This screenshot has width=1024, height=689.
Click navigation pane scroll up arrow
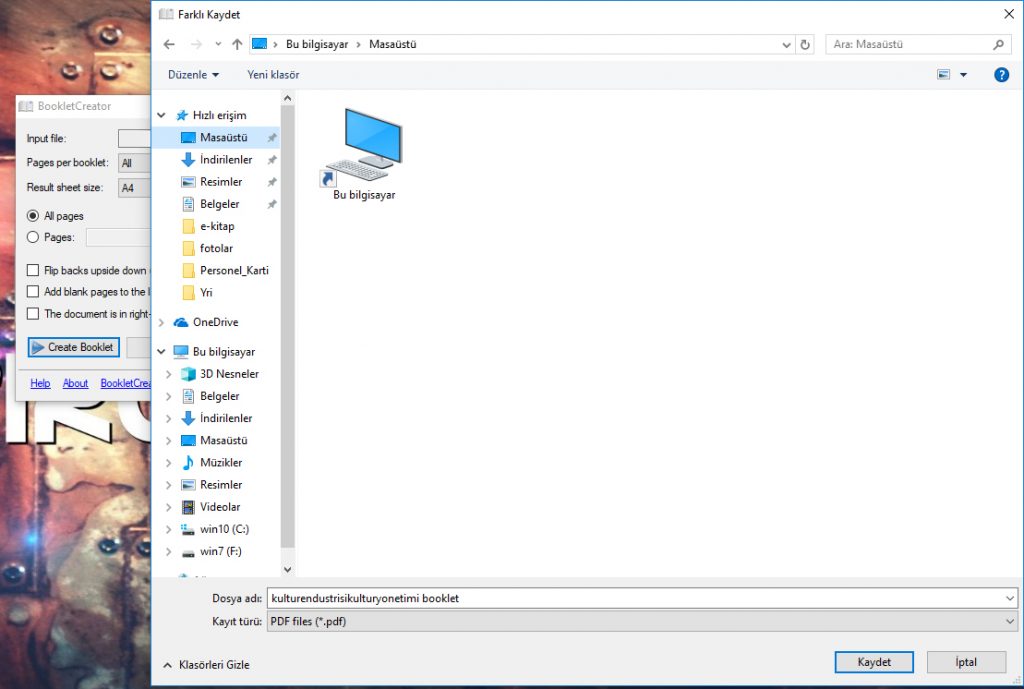(287, 98)
